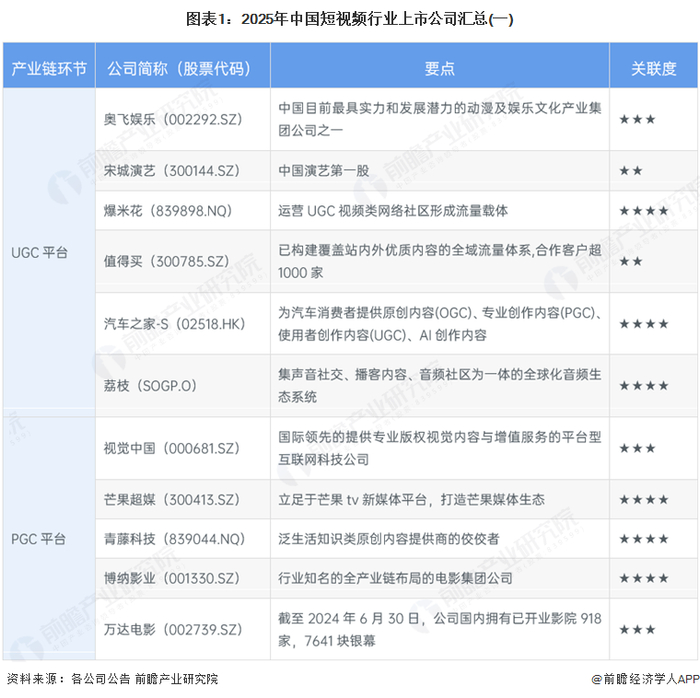The width and height of the screenshot is (700, 698).
Task: Click the three-star rating for 奥飞娱乐
Action: 637,119
